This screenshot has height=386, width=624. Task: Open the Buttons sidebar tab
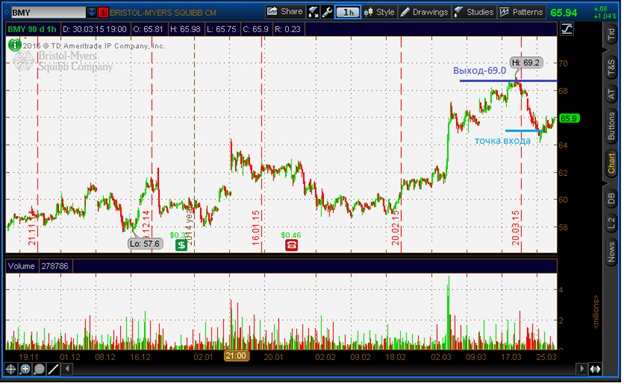tap(611, 127)
